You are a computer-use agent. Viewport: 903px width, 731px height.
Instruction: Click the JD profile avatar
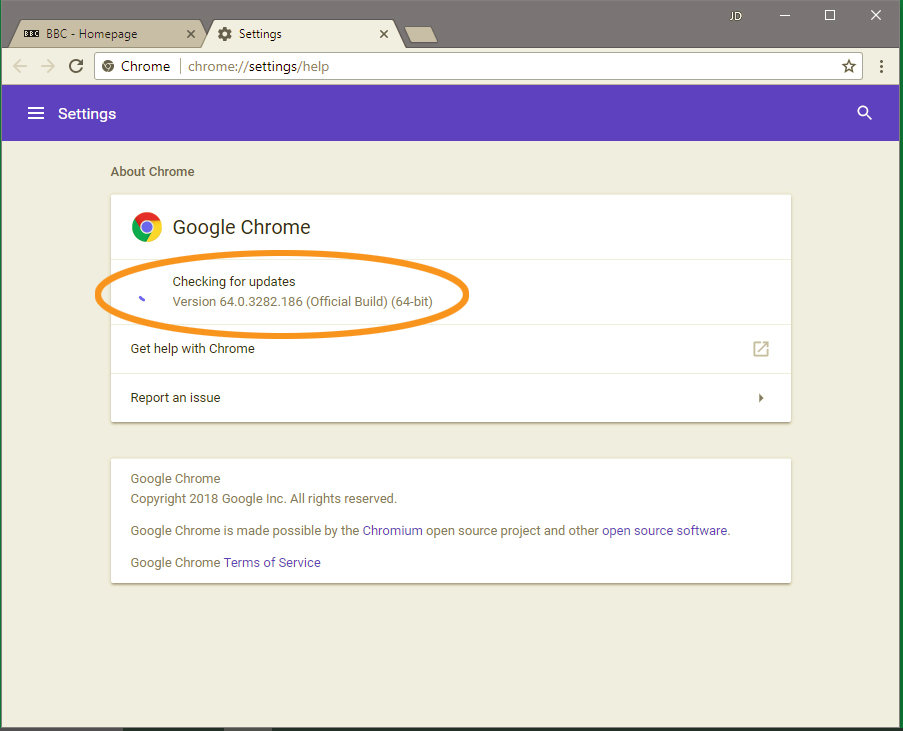coord(735,16)
